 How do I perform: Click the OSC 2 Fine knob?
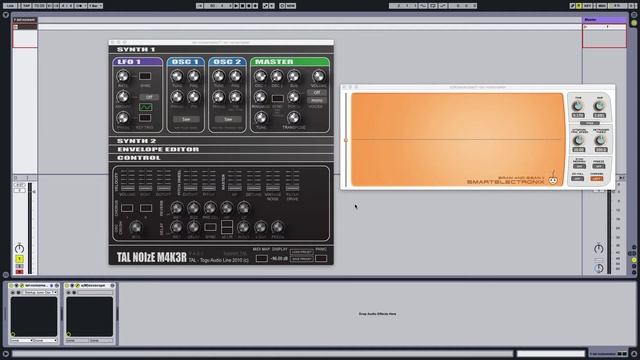click(x=236, y=76)
